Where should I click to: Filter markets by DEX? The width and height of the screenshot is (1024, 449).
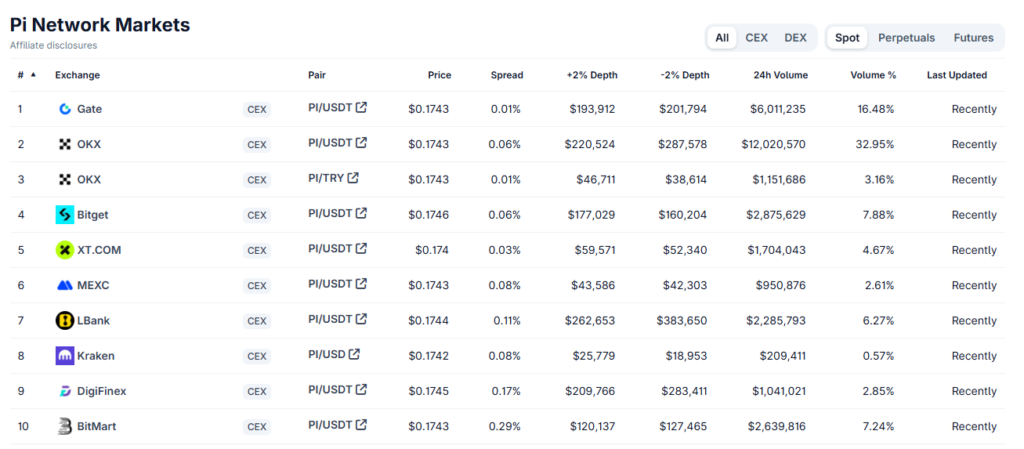(795, 38)
